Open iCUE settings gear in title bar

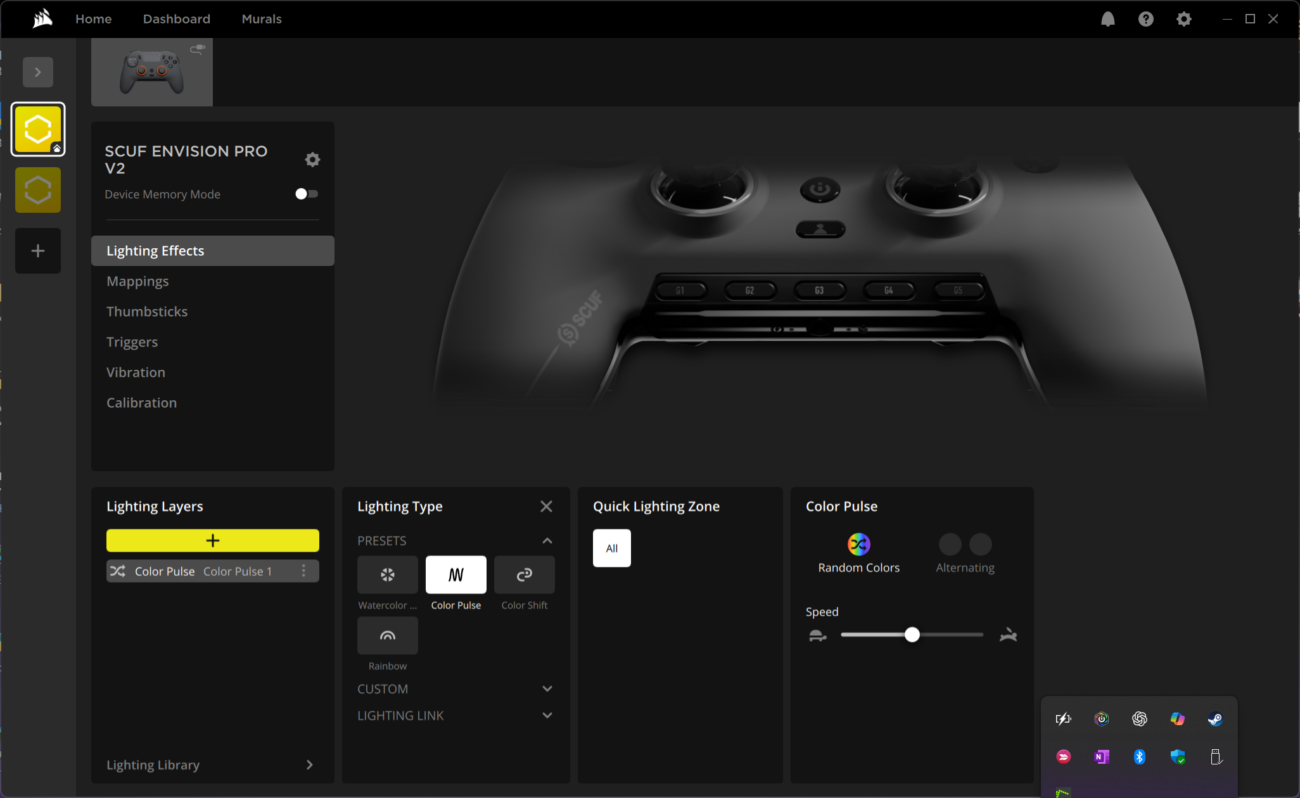point(1184,19)
